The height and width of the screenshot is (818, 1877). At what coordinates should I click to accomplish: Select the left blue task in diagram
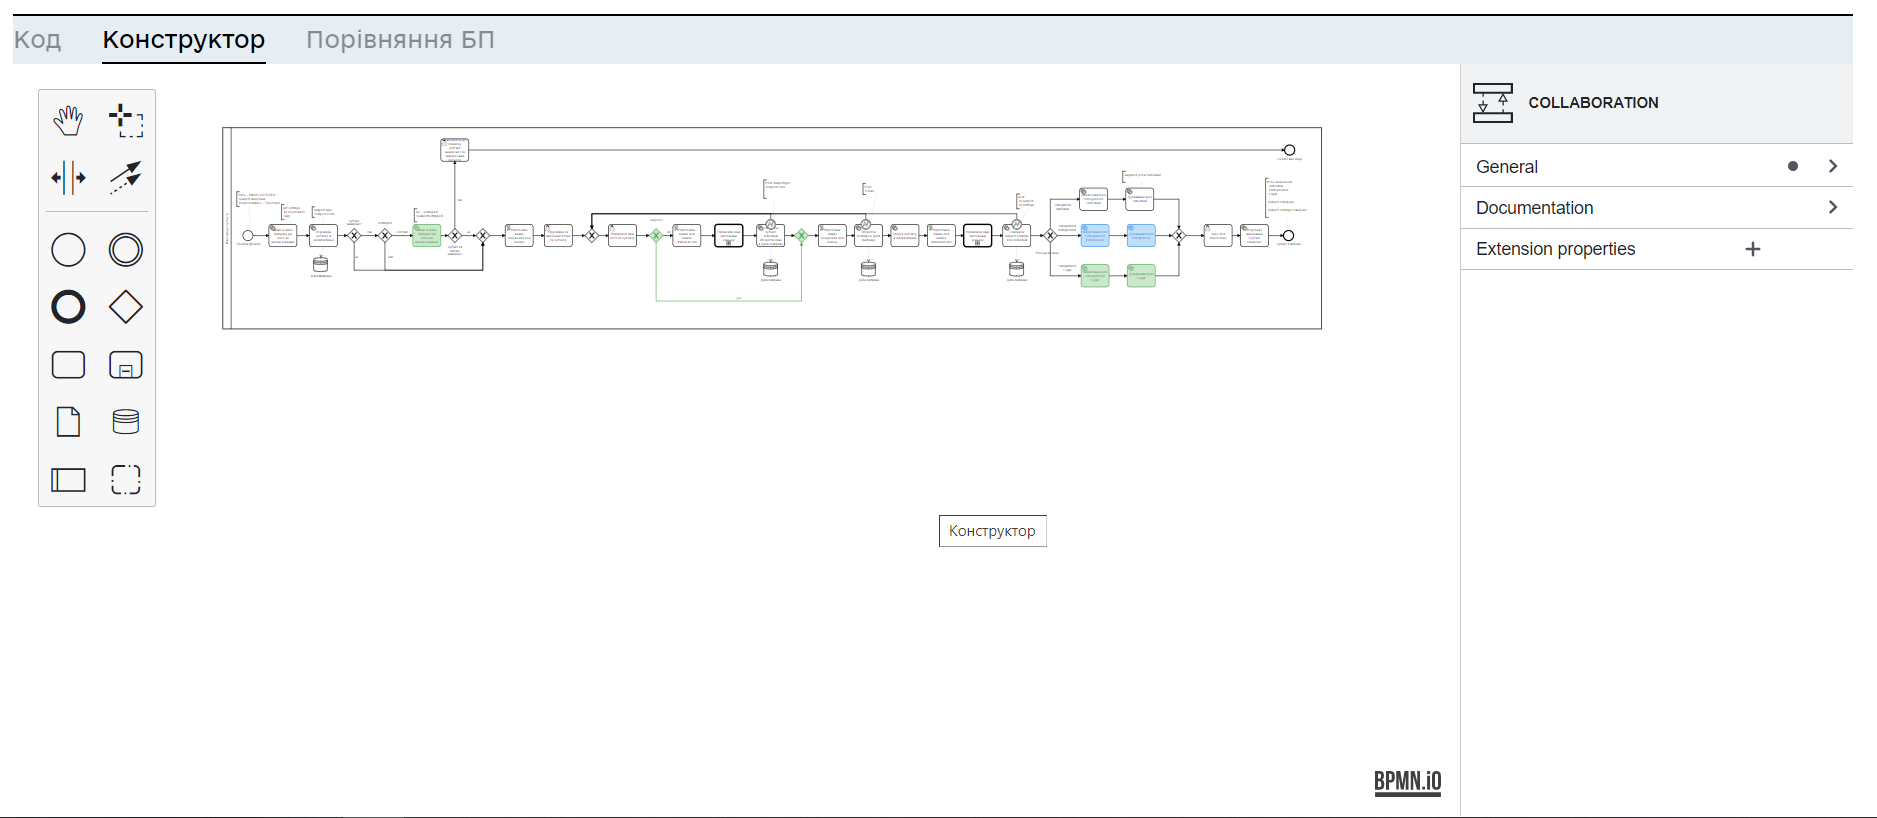pos(1095,236)
